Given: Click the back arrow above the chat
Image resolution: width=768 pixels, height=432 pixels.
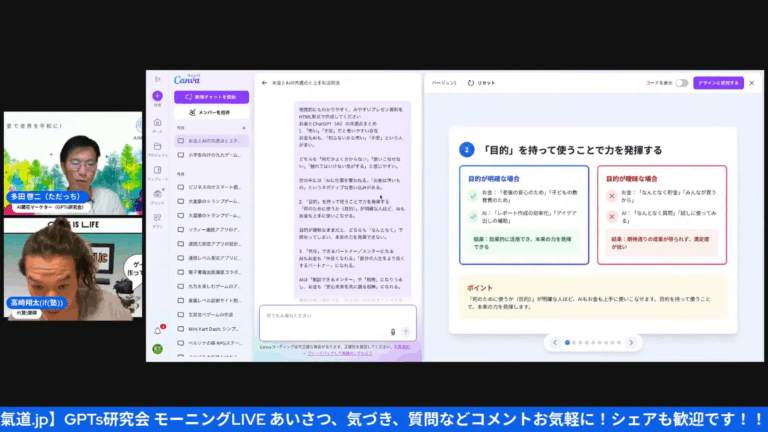Looking at the screenshot, I should 264,83.
